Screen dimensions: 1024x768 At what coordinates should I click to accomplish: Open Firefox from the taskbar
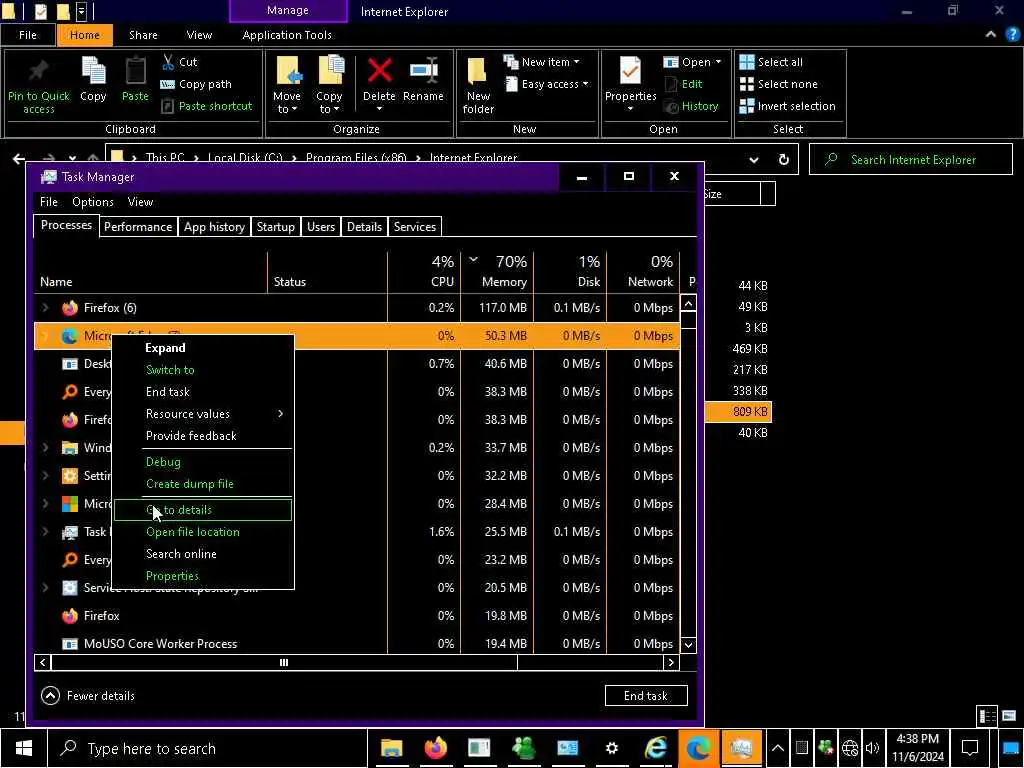pyautogui.click(x=436, y=748)
